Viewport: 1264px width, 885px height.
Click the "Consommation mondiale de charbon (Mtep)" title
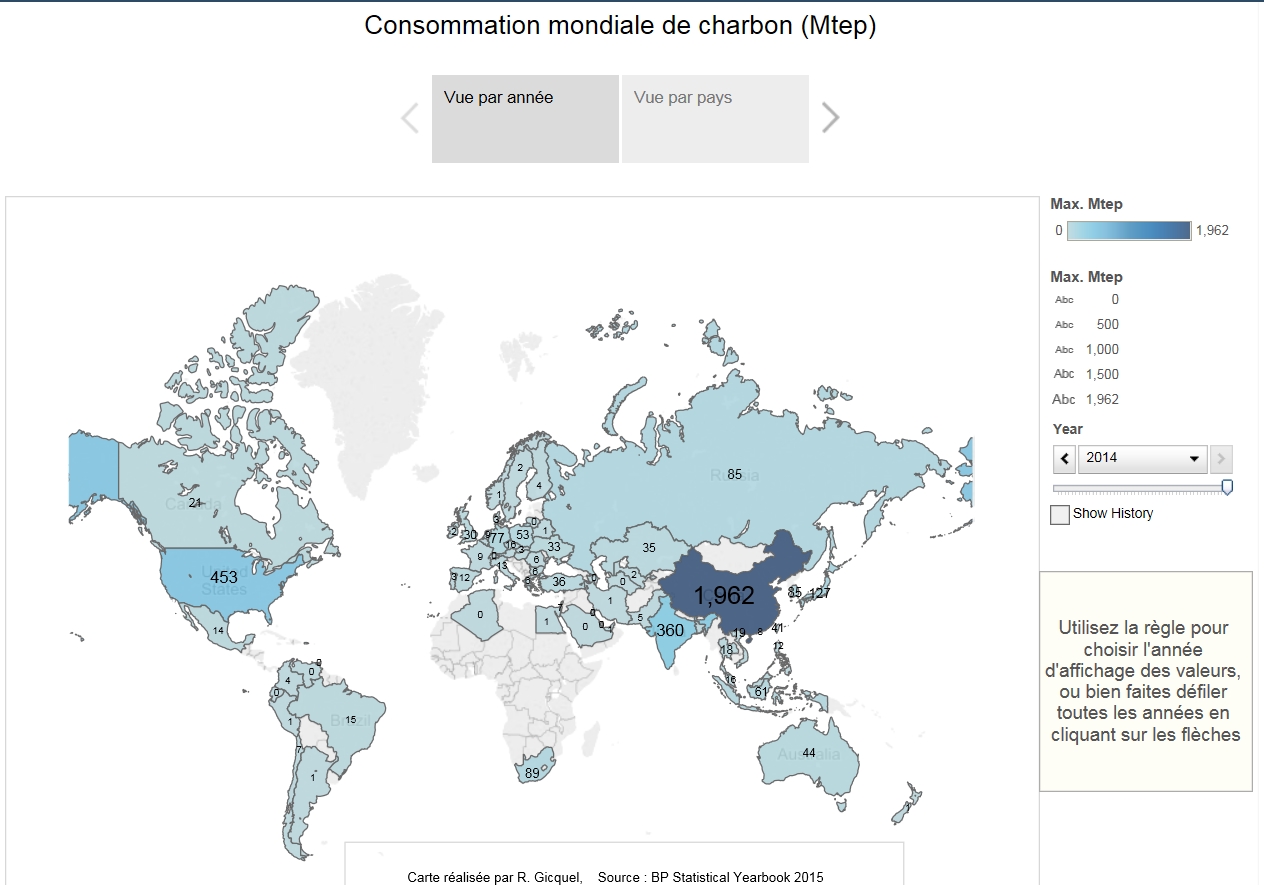click(620, 26)
